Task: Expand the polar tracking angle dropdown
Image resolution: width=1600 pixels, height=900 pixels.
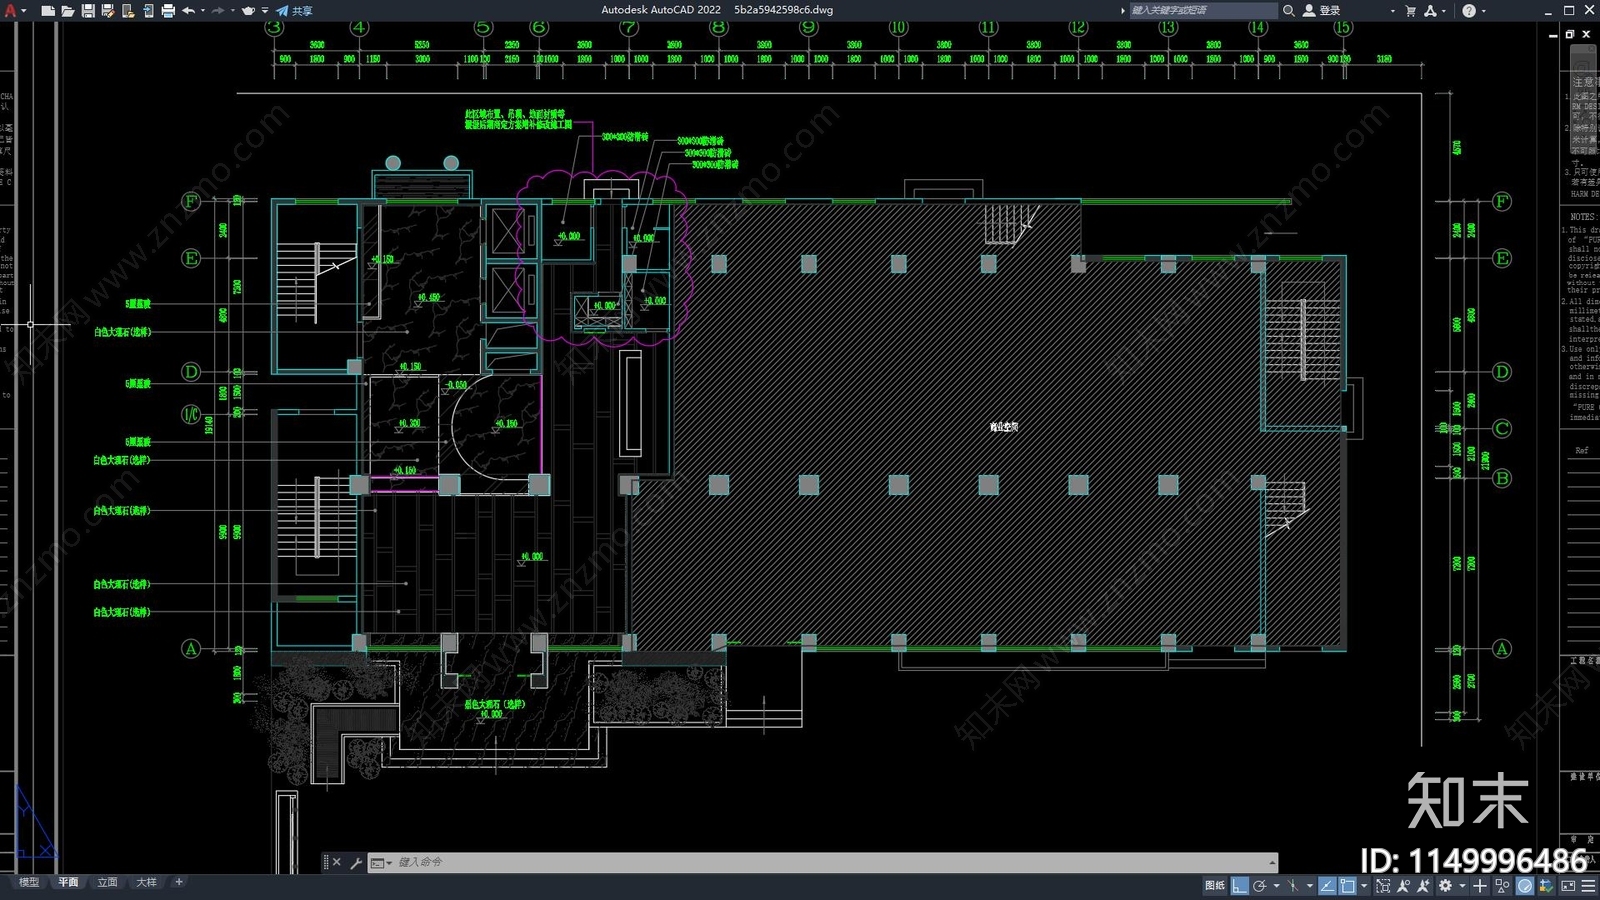Action: click(x=1276, y=886)
